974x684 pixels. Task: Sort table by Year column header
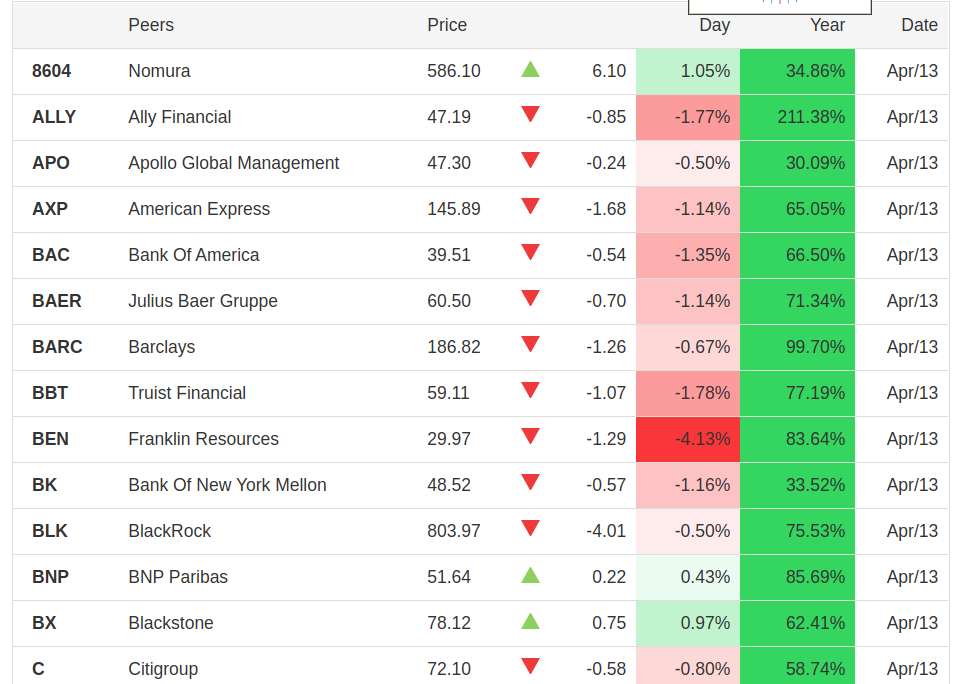[x=827, y=25]
